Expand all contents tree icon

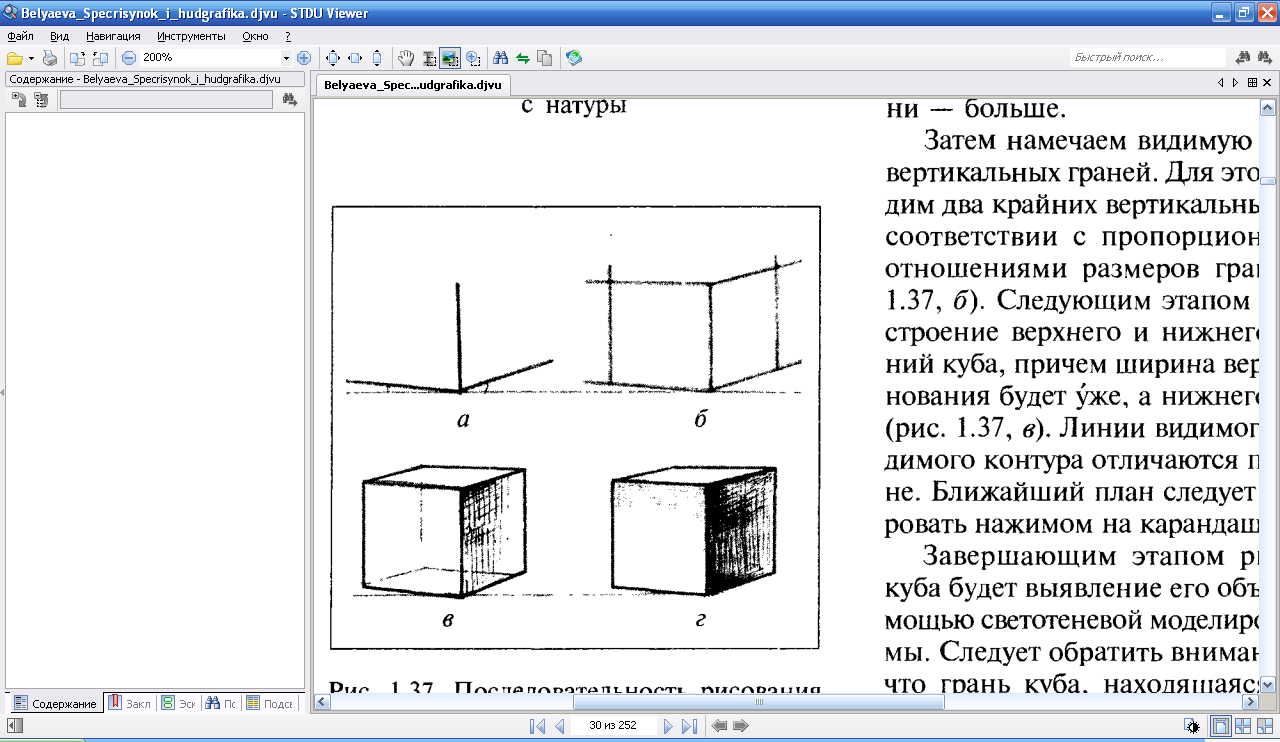coord(19,99)
